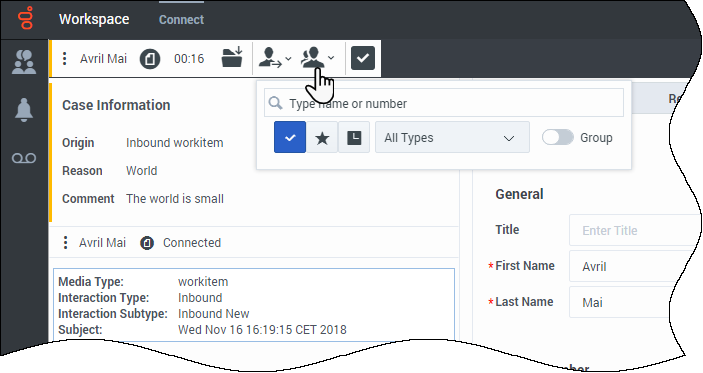Toggle the star favorites filter
This screenshot has height=373, width=703.
coord(322,137)
